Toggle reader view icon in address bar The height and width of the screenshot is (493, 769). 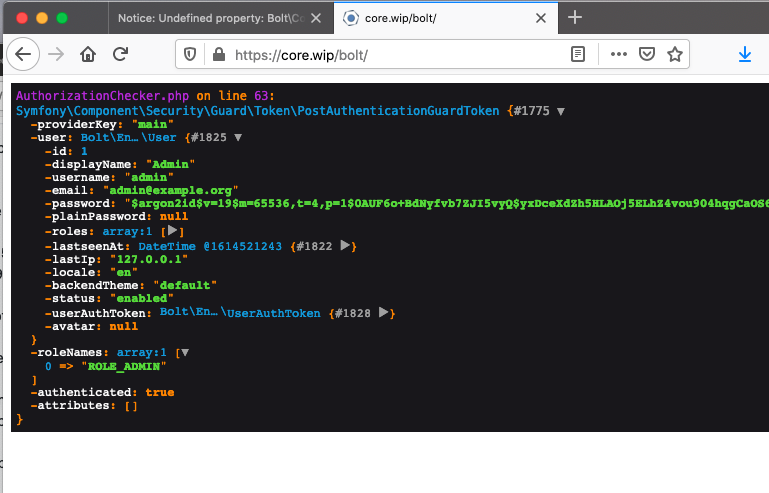578,54
